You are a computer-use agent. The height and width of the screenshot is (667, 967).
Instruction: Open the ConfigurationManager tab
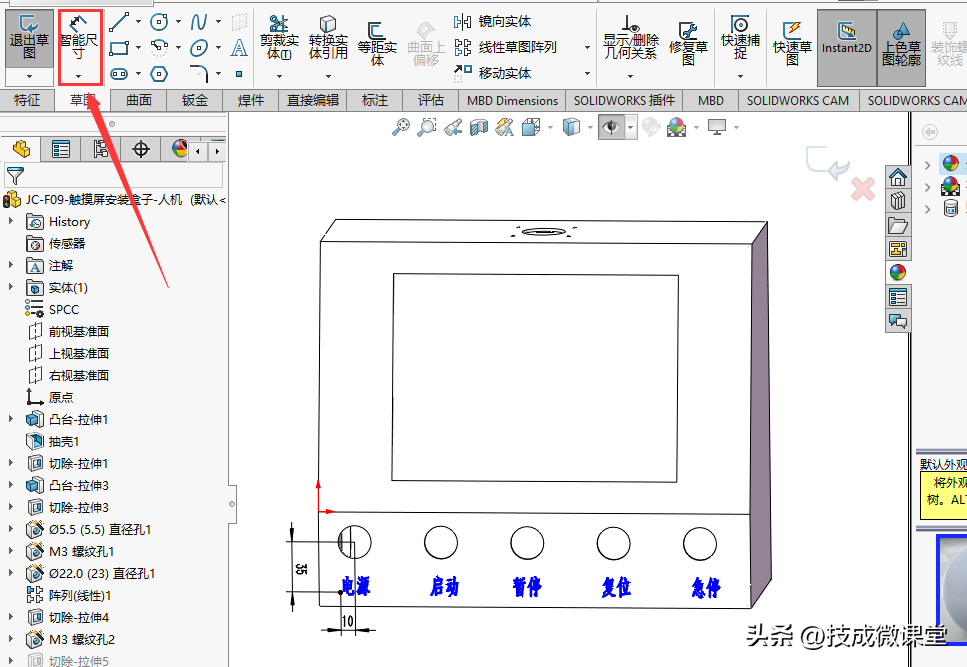tap(101, 149)
